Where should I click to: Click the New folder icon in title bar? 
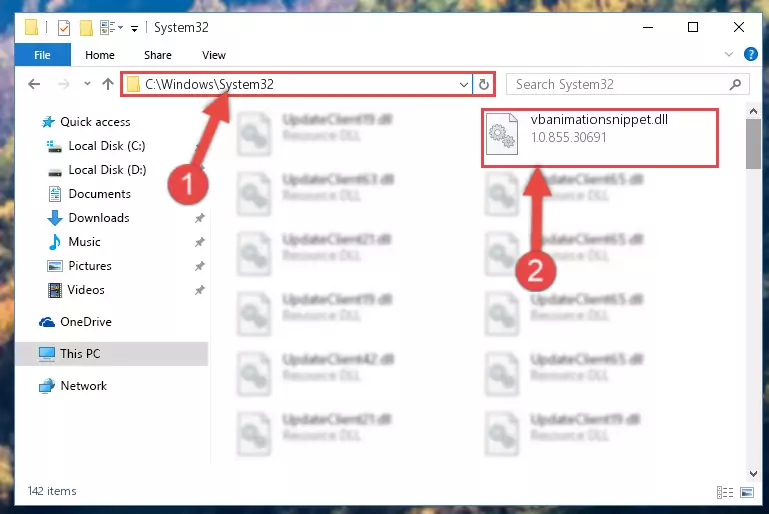(x=86, y=27)
